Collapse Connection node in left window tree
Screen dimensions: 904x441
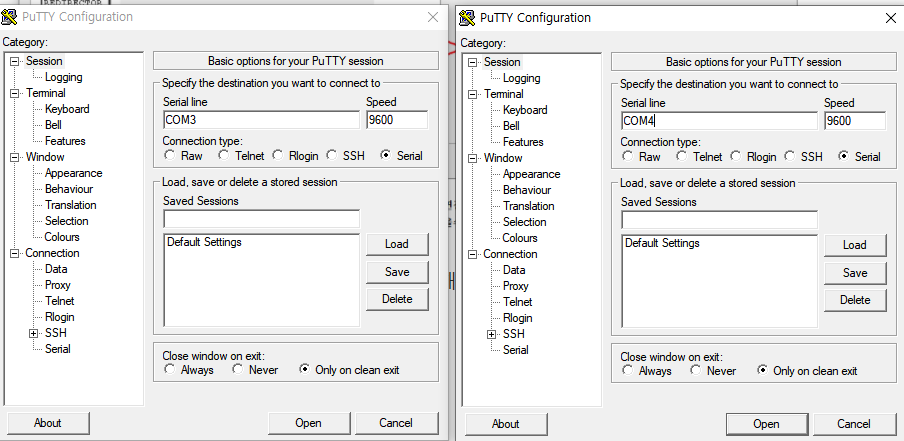(x=14, y=253)
